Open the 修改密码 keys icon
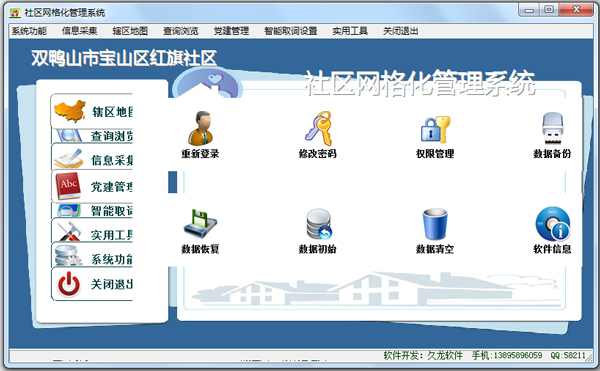This screenshot has width=600, height=371. pos(318,128)
